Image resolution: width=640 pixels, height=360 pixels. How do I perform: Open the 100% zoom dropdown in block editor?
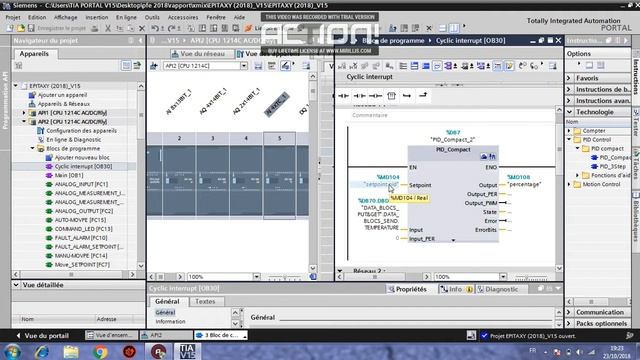click(503, 276)
